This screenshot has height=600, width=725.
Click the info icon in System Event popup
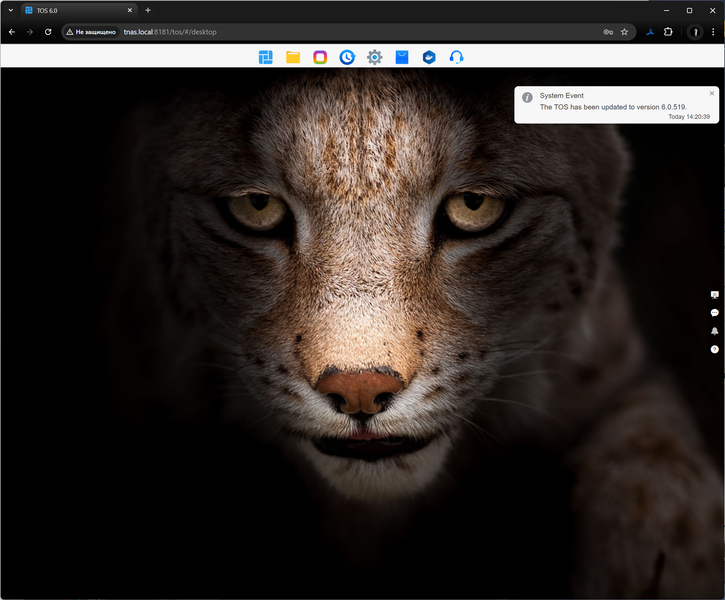(527, 98)
